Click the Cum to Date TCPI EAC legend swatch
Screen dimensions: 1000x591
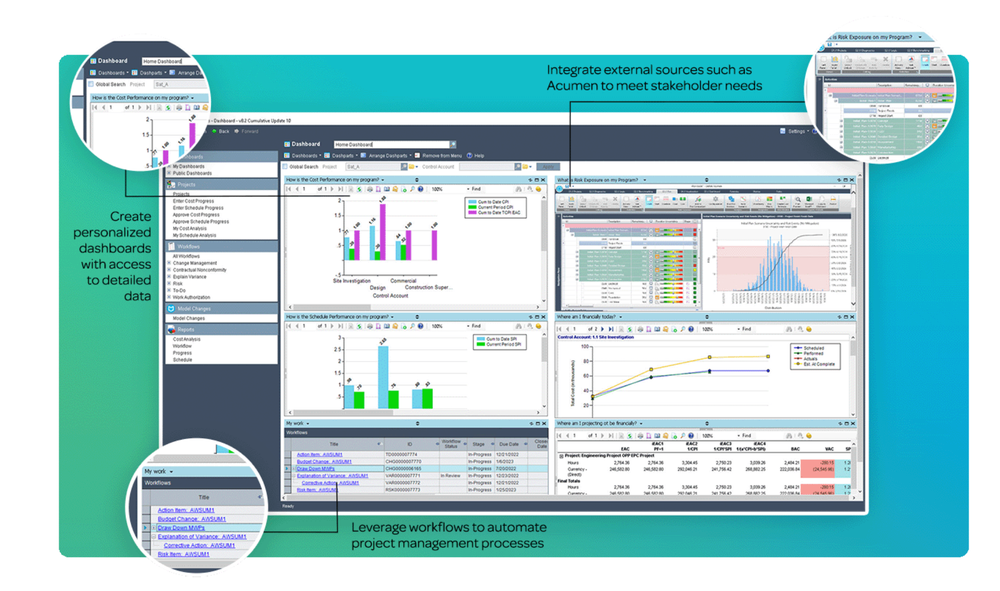coord(473,212)
